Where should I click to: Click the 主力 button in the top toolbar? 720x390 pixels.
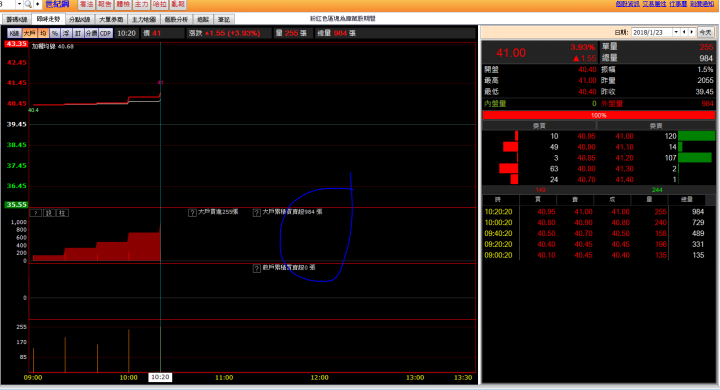click(141, 4)
